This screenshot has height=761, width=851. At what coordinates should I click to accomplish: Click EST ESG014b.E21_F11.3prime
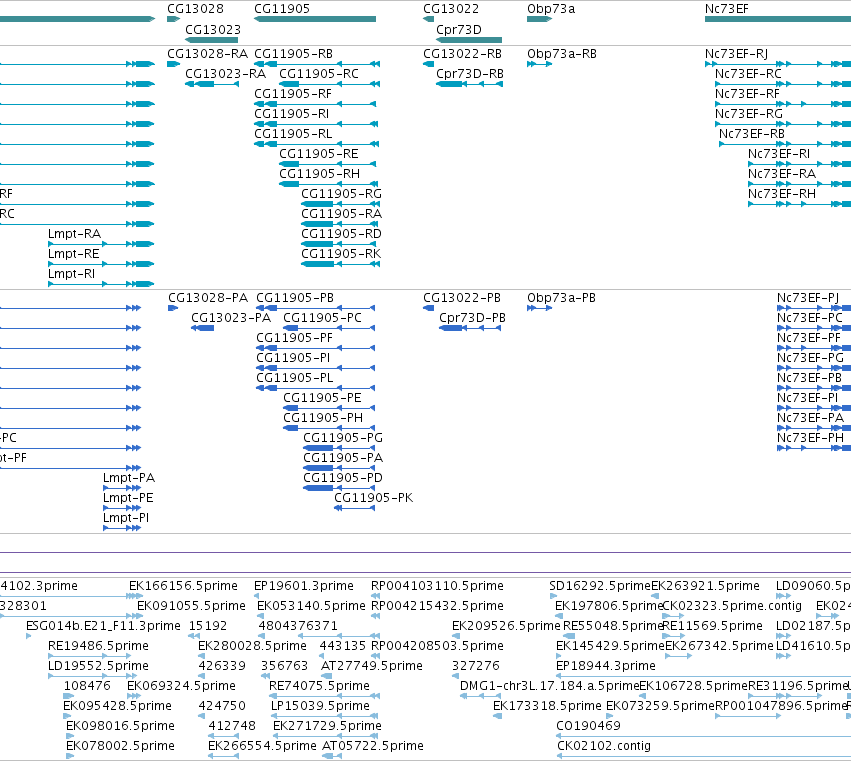[103, 626]
